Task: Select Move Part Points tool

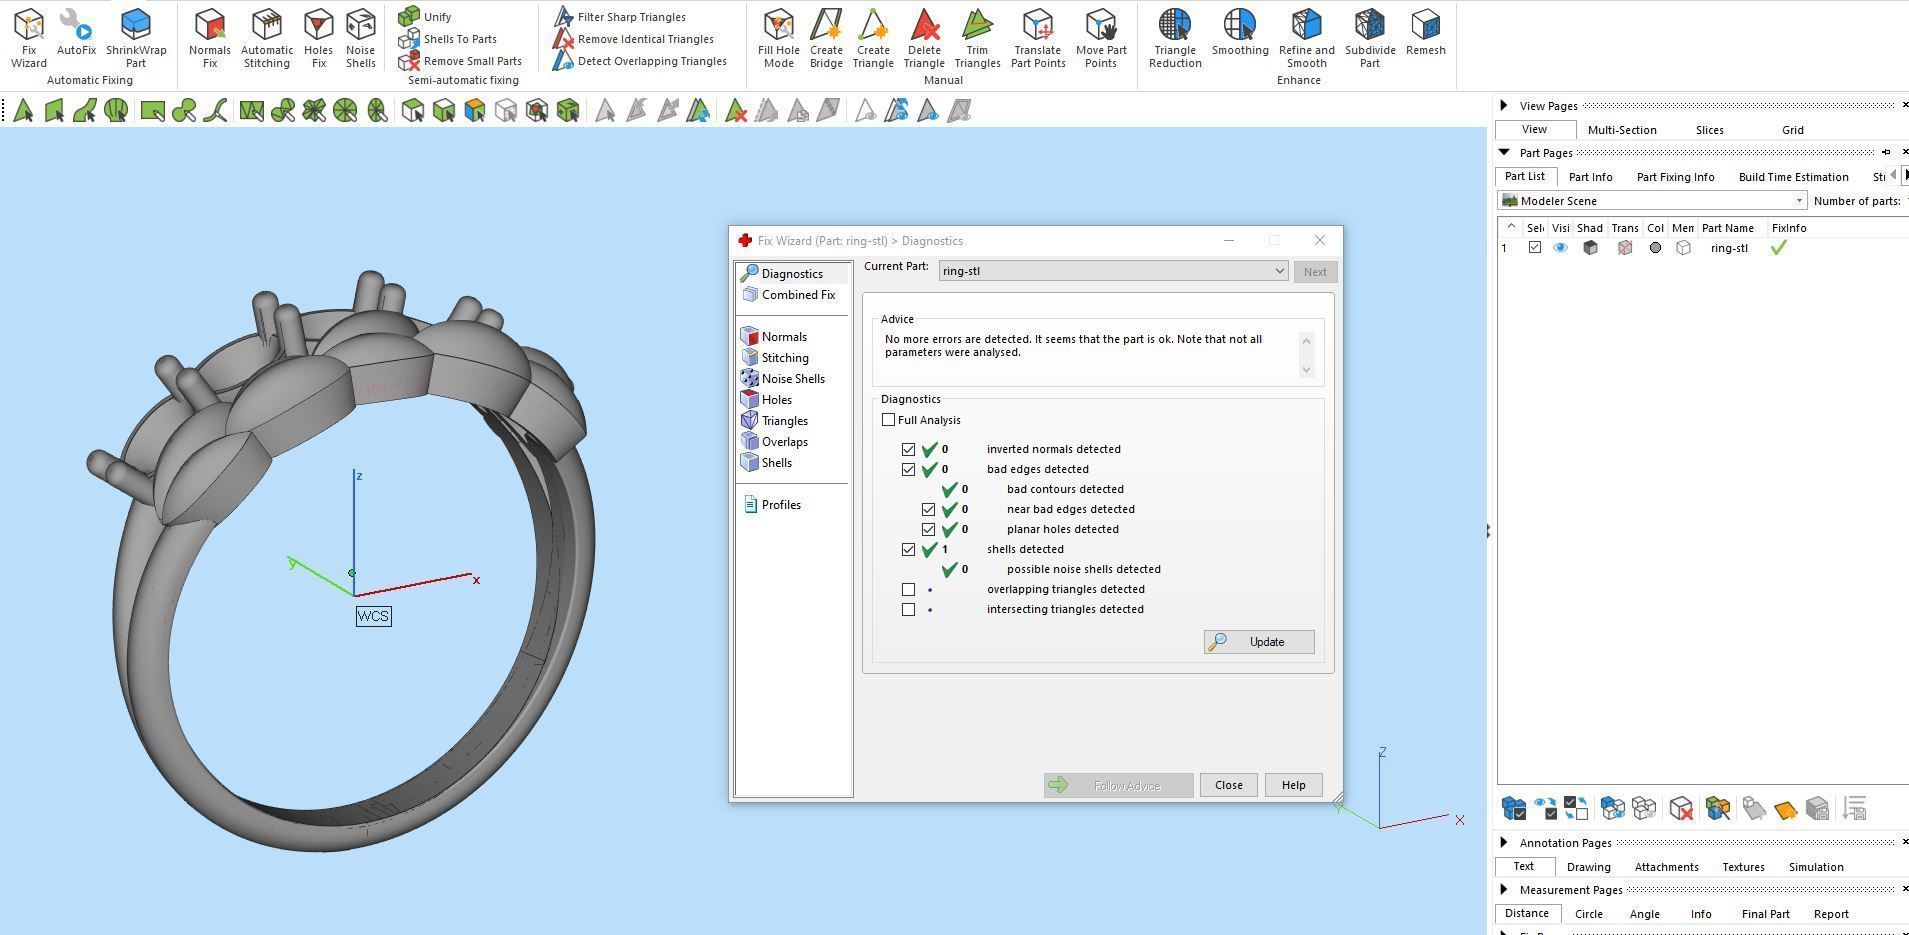Action: 1101,39
